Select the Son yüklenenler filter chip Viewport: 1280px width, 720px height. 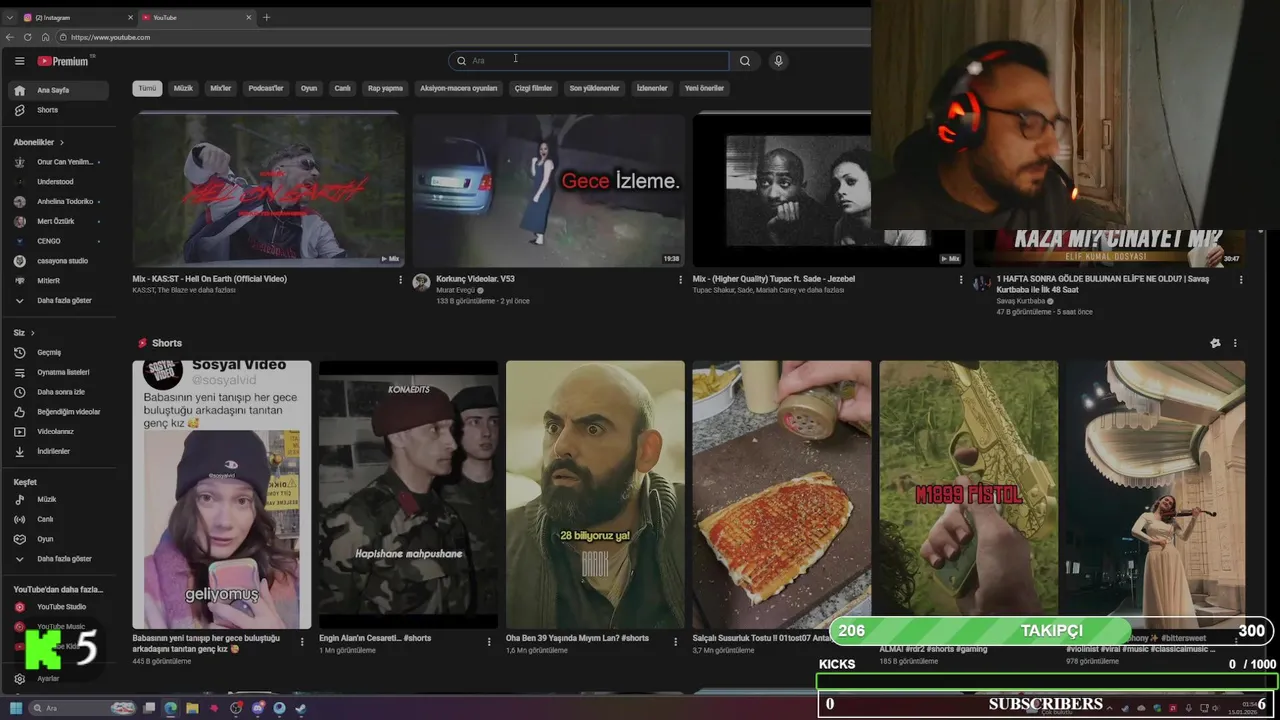(x=595, y=88)
